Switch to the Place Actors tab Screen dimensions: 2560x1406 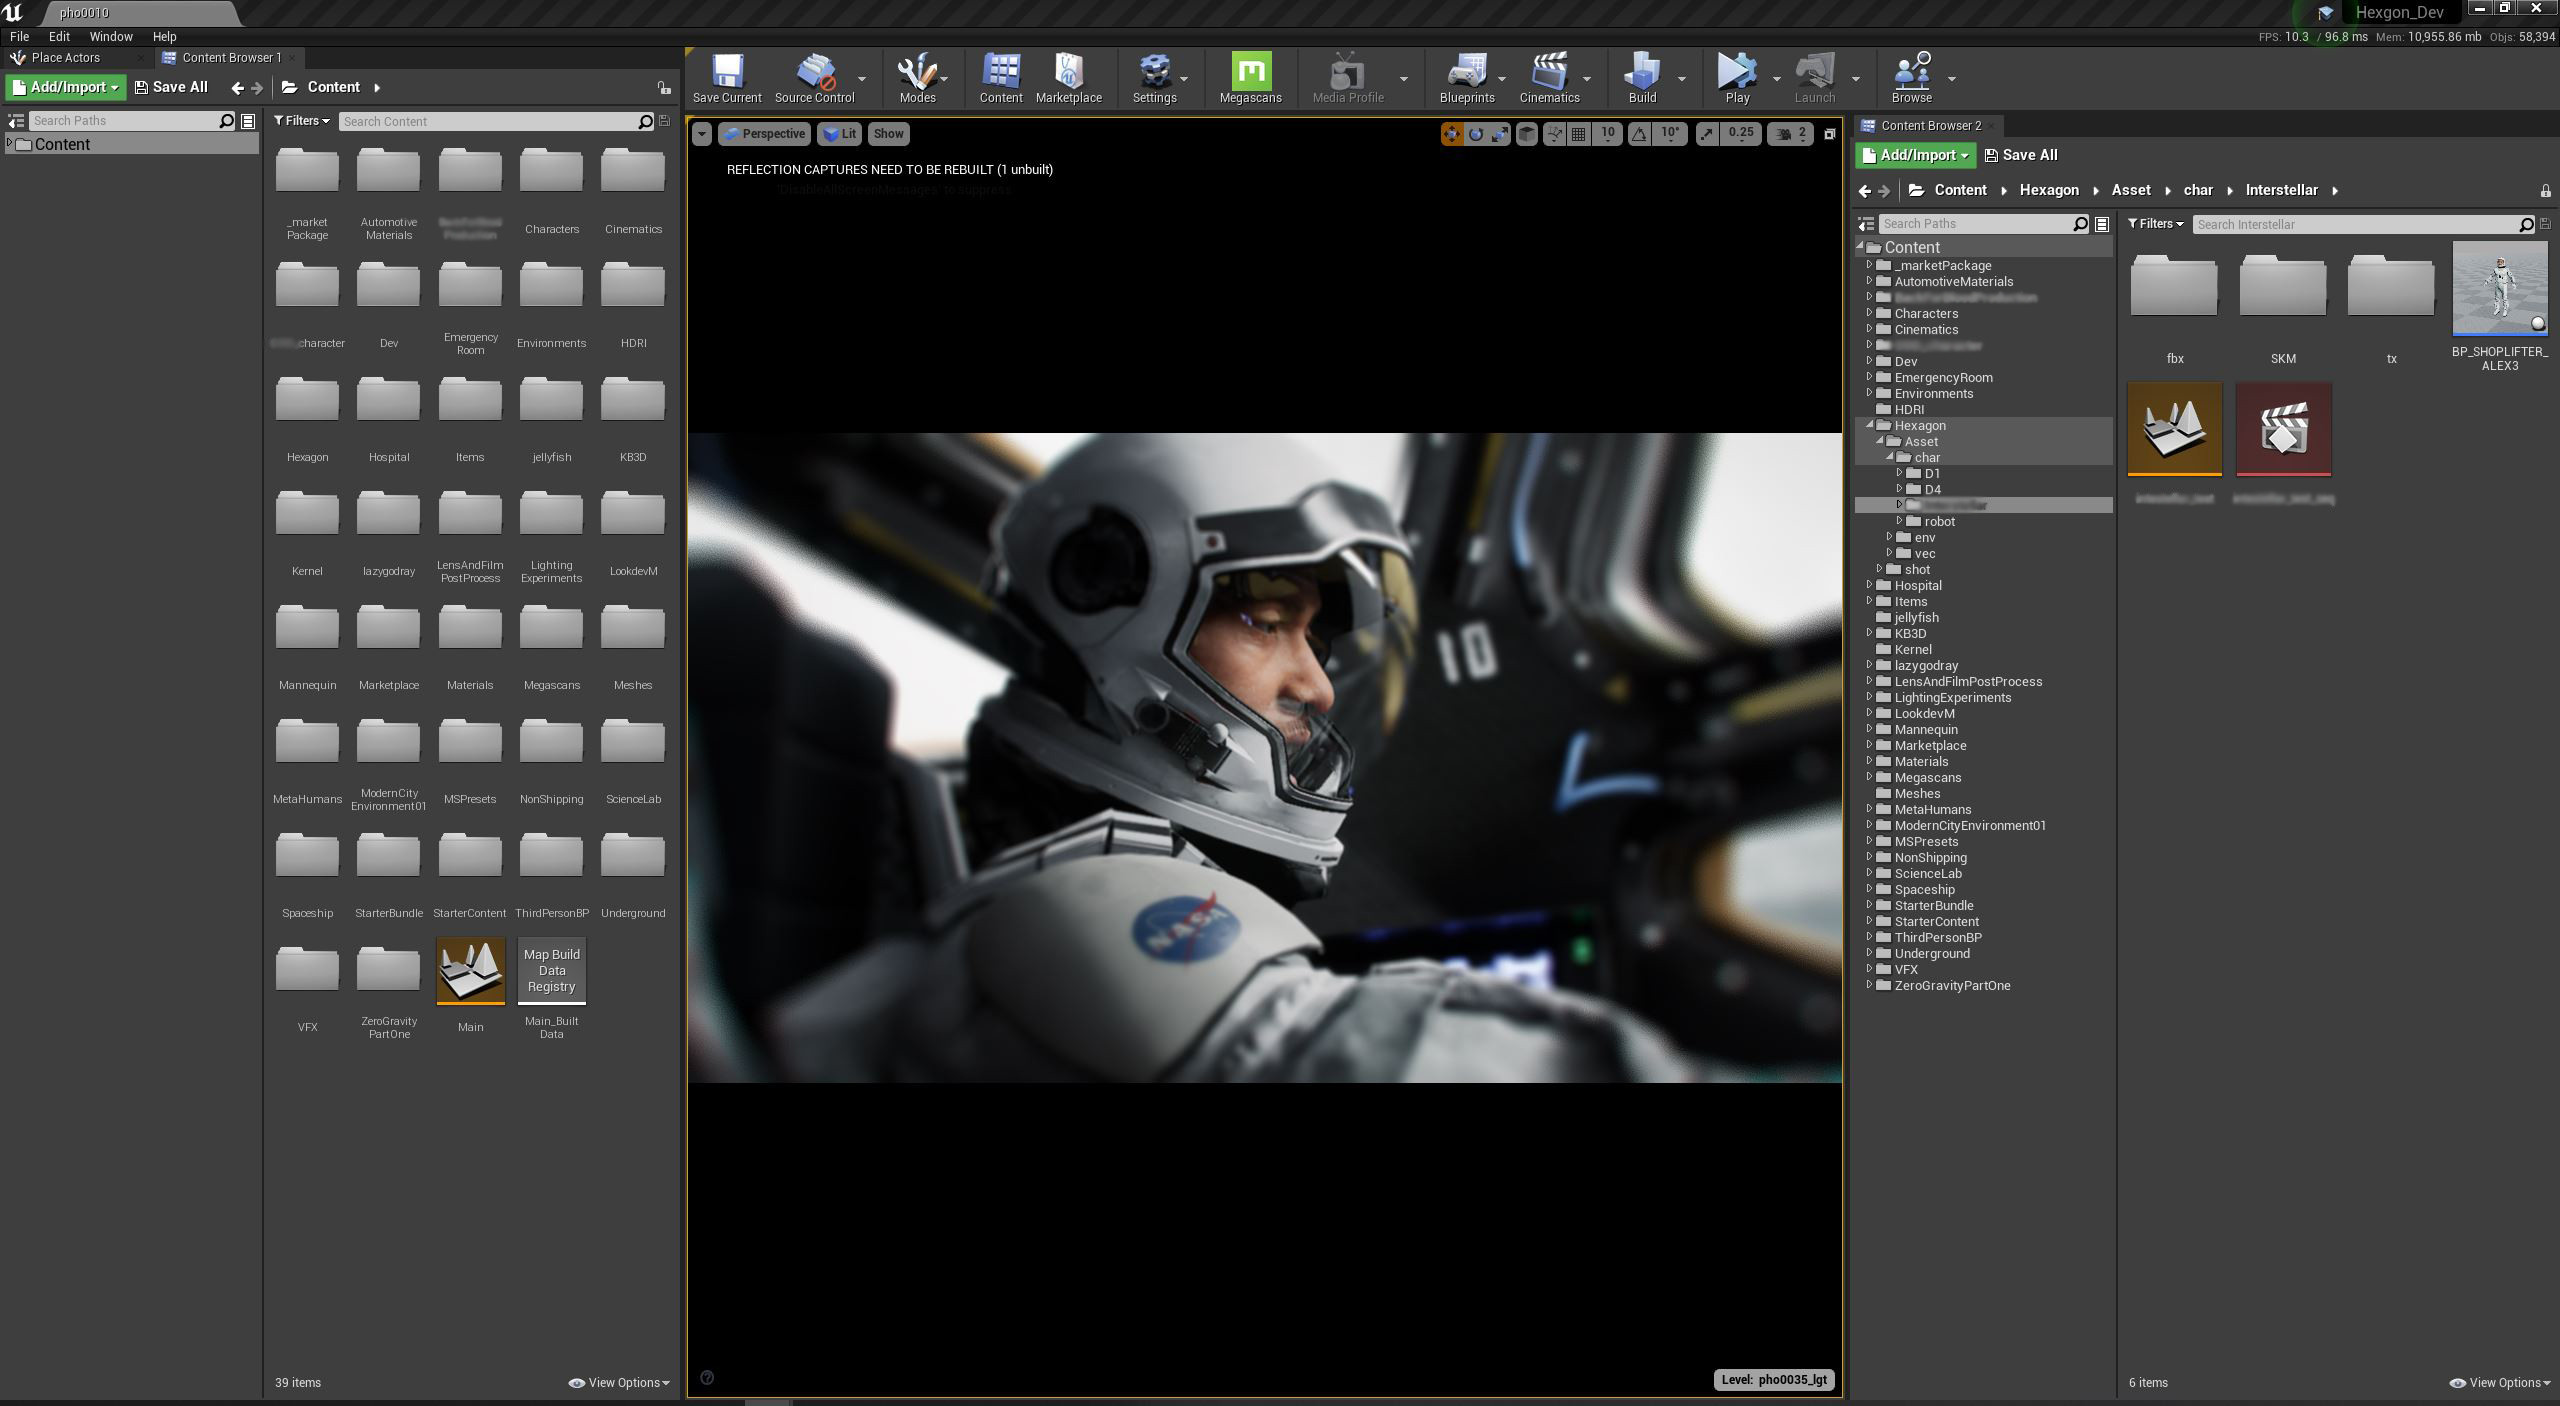[x=65, y=58]
